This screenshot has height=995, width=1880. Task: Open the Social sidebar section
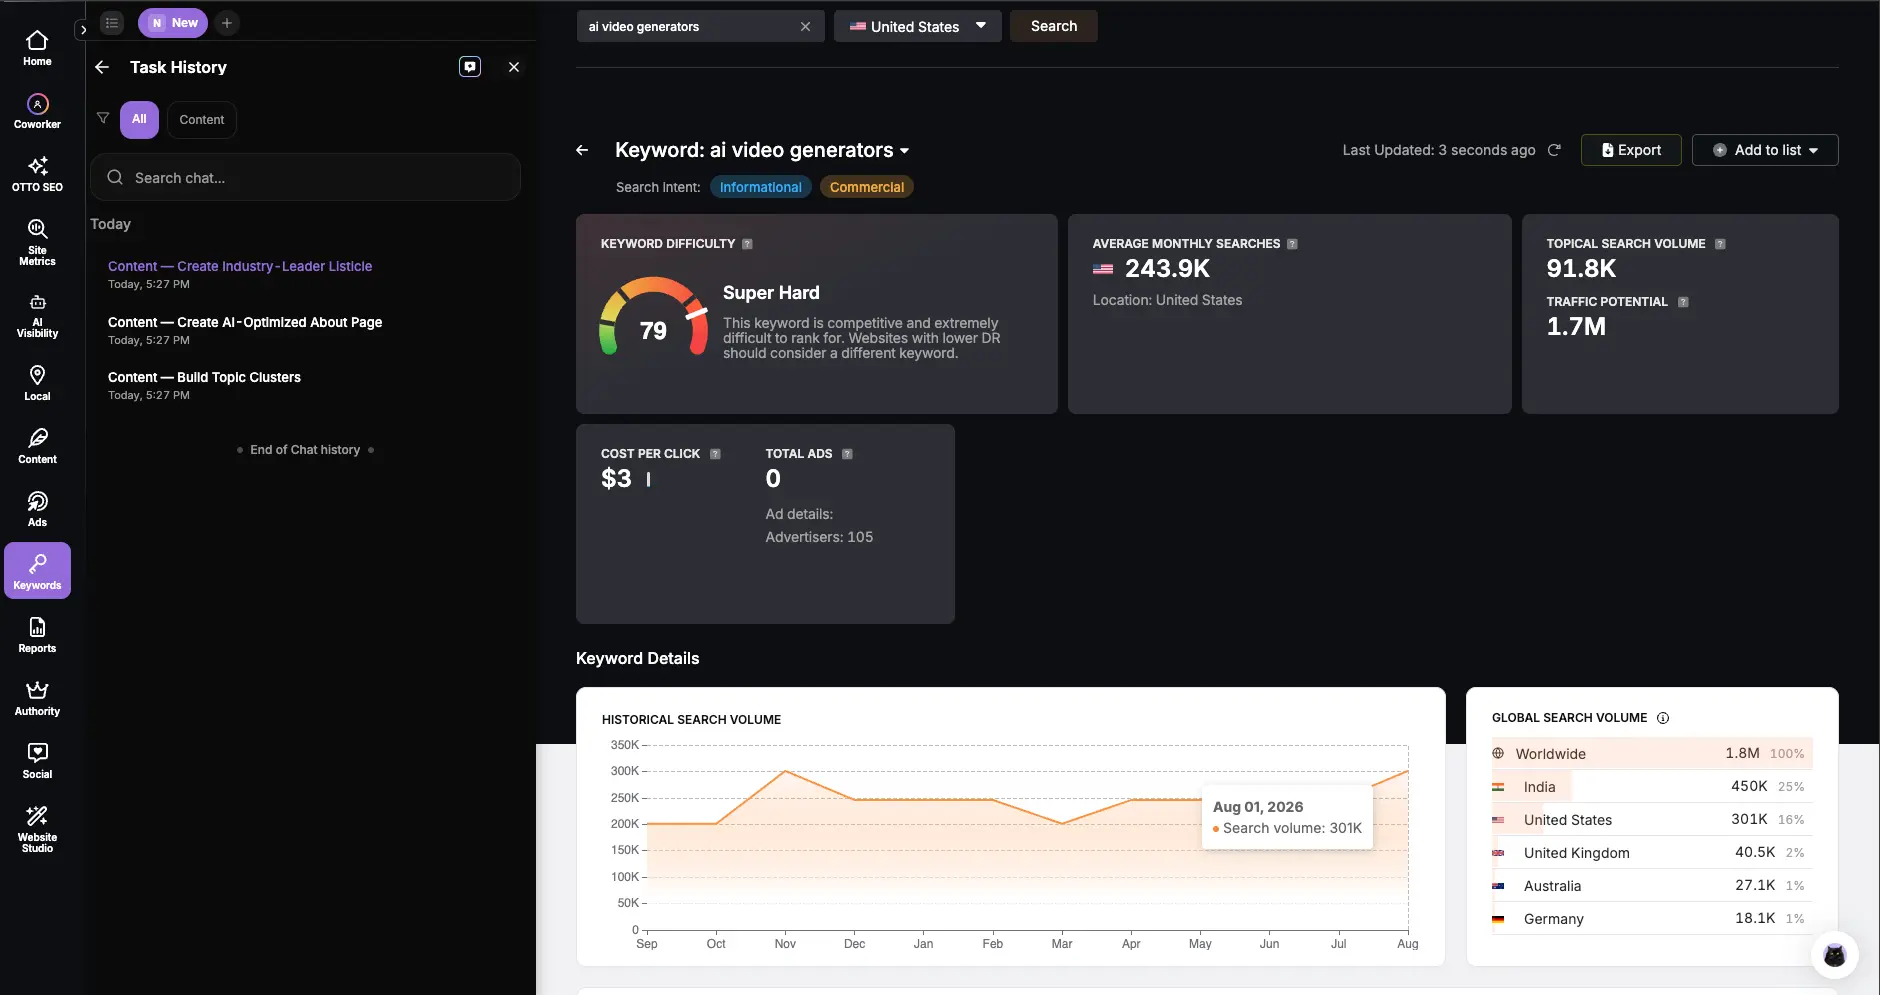click(x=37, y=761)
